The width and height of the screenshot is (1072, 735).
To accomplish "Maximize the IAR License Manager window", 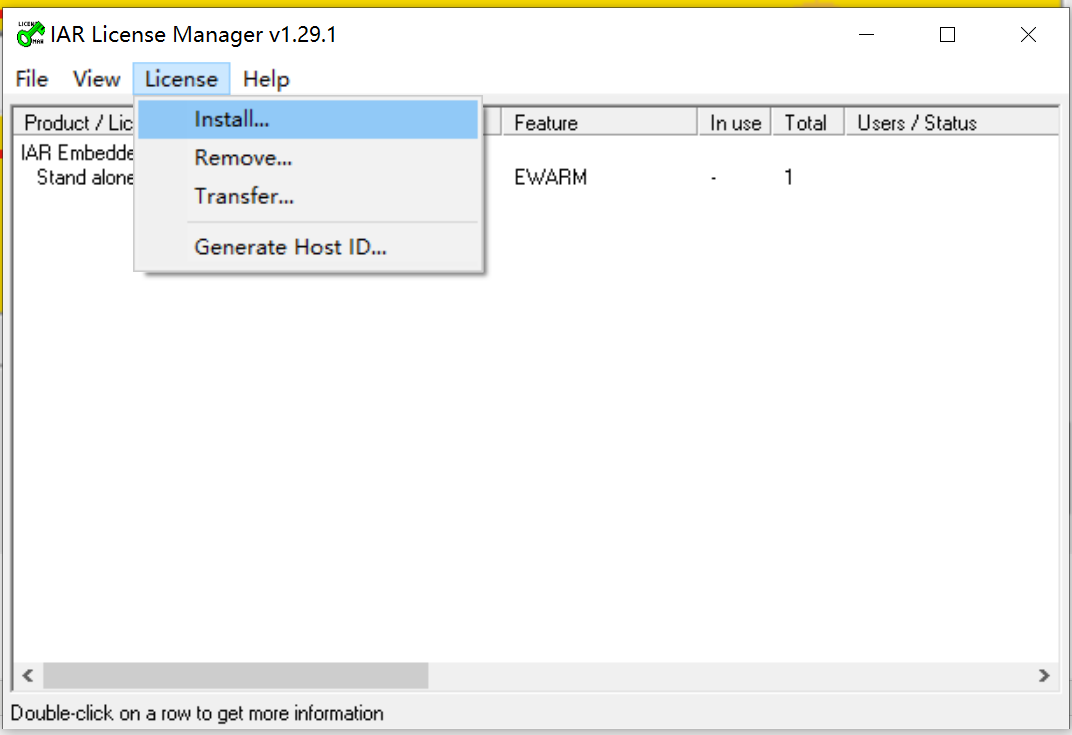I will 948,34.
